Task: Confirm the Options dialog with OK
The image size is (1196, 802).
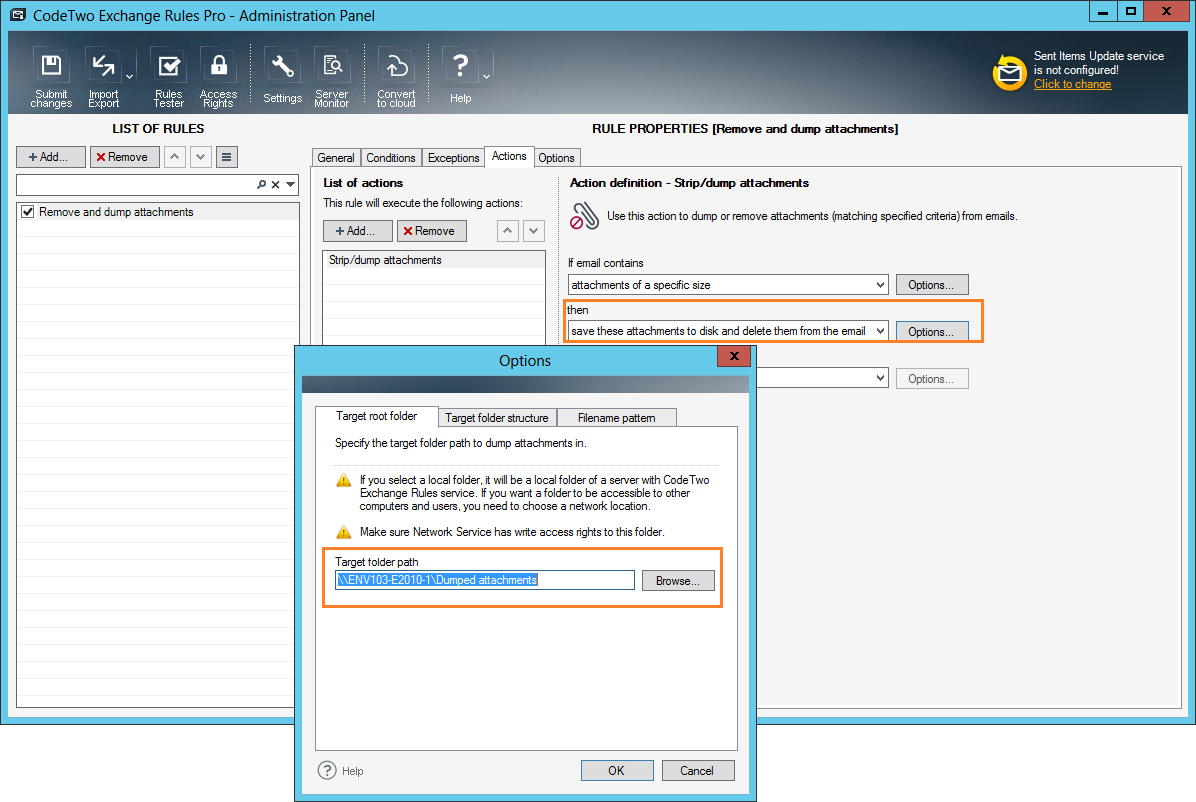Action: coord(616,771)
